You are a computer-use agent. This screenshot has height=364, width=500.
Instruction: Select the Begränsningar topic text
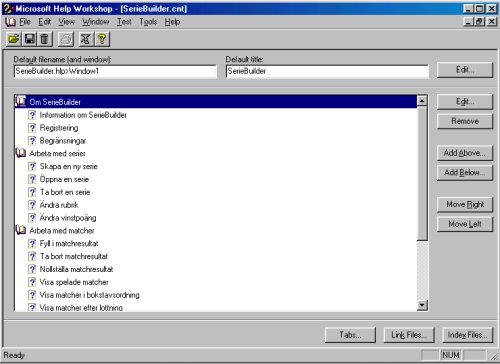pos(63,141)
